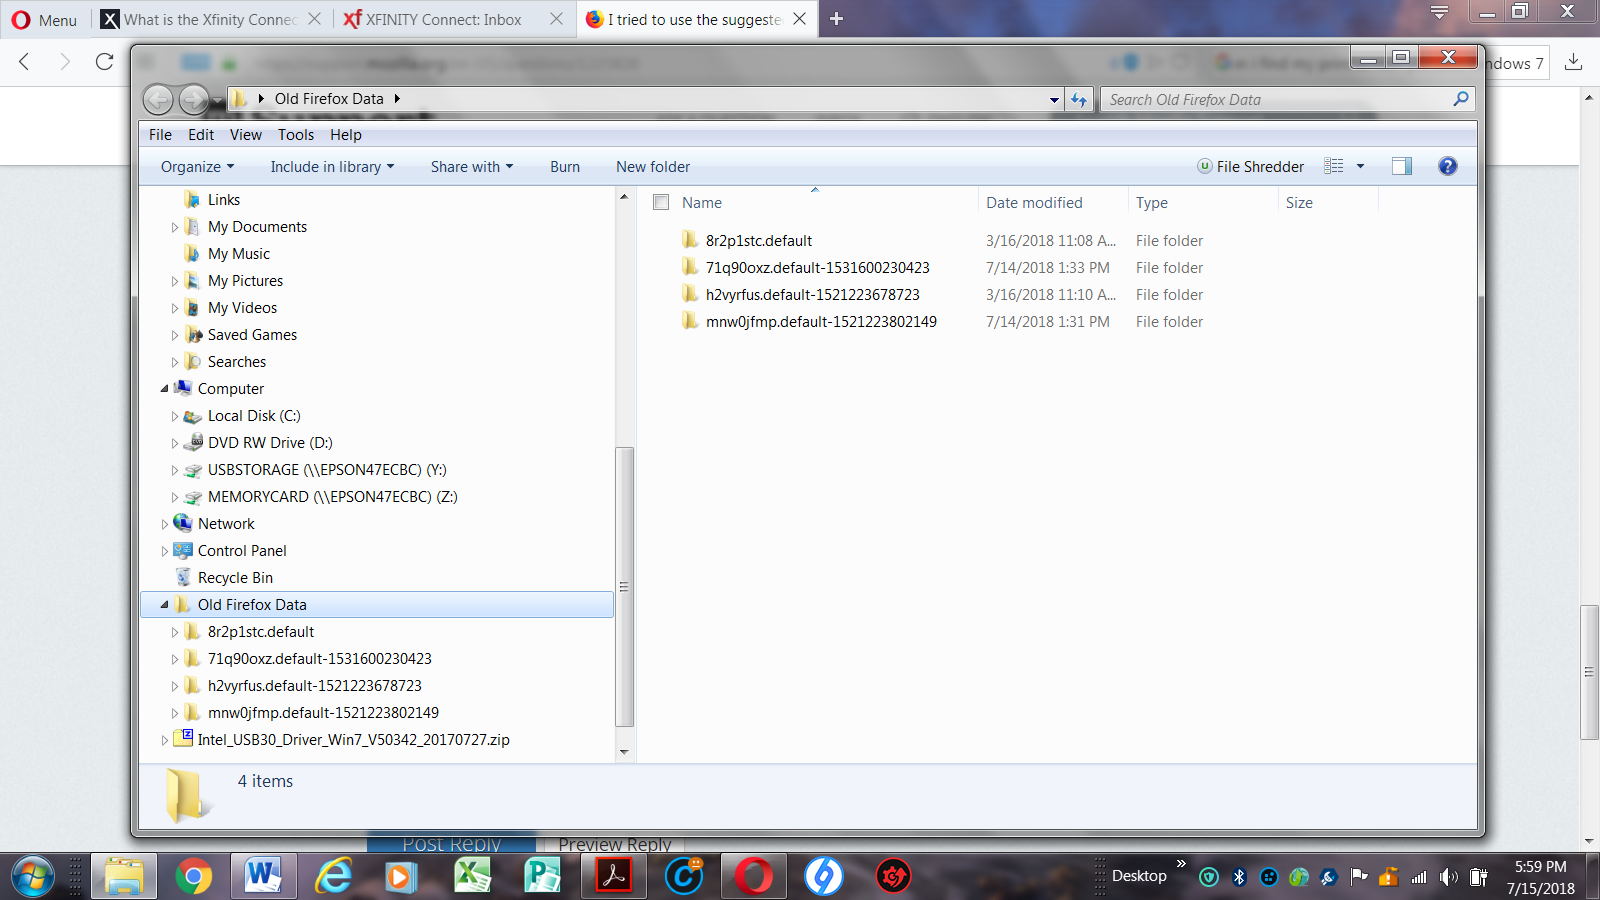The image size is (1600, 900).
Task: Collapse Old Firefox Data tree node
Action: [165, 605]
